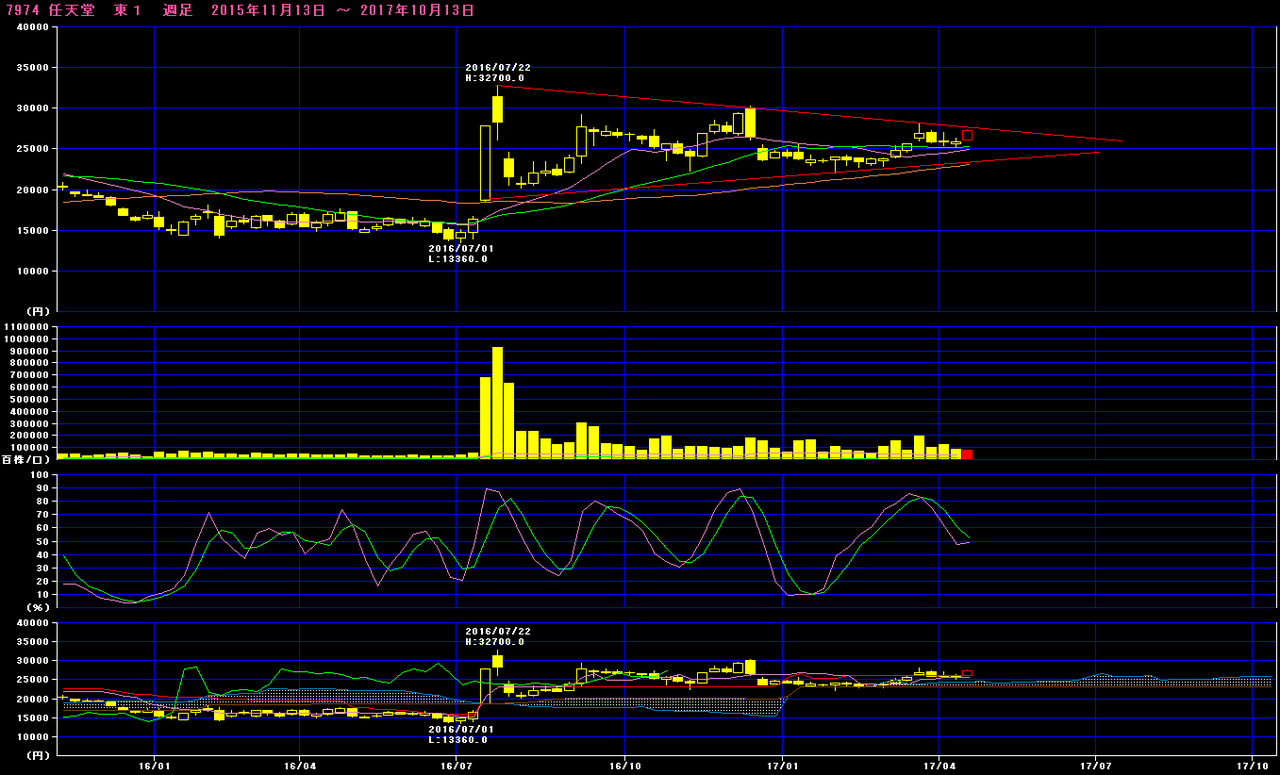
Task: Click the '16/07' date axis label
Action: click(x=456, y=765)
